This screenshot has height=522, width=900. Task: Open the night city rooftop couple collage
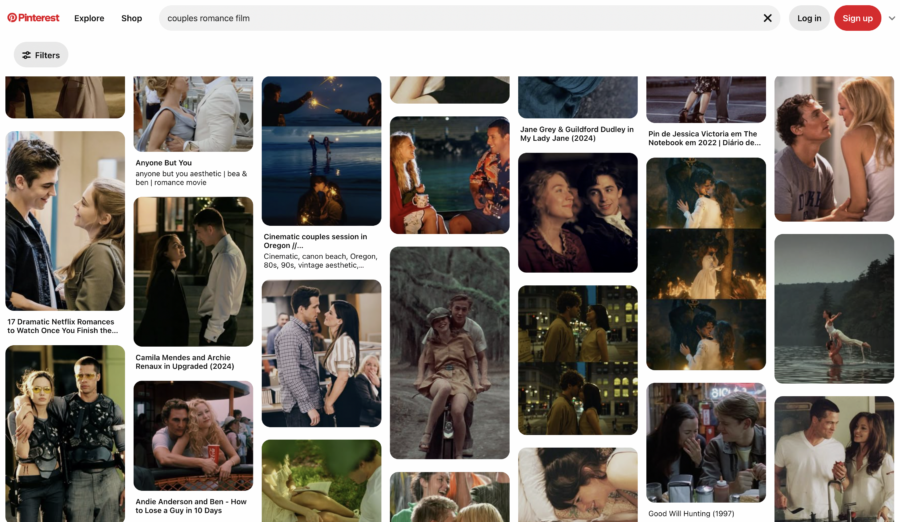coord(577,360)
